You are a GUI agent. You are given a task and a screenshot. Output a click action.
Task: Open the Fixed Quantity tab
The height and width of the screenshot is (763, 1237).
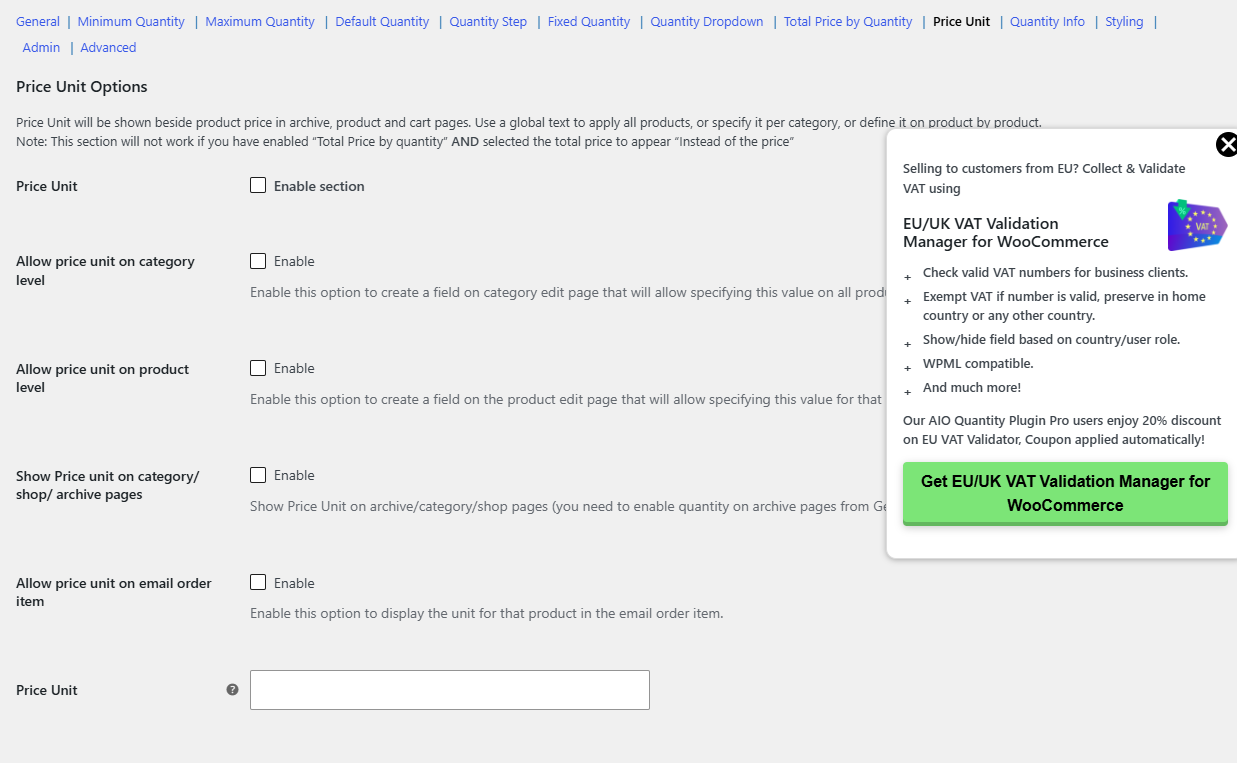point(589,21)
